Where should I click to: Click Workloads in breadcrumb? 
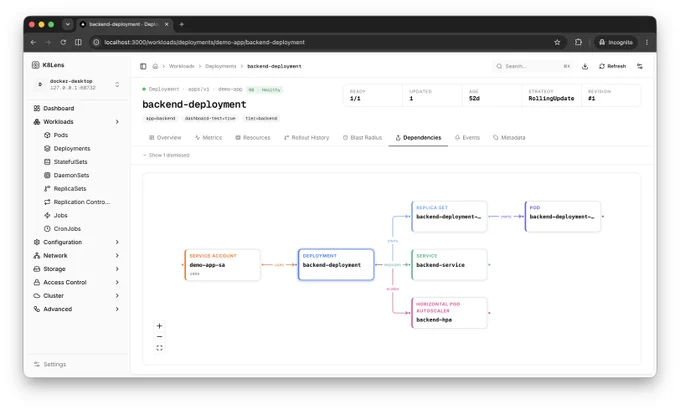click(181, 66)
